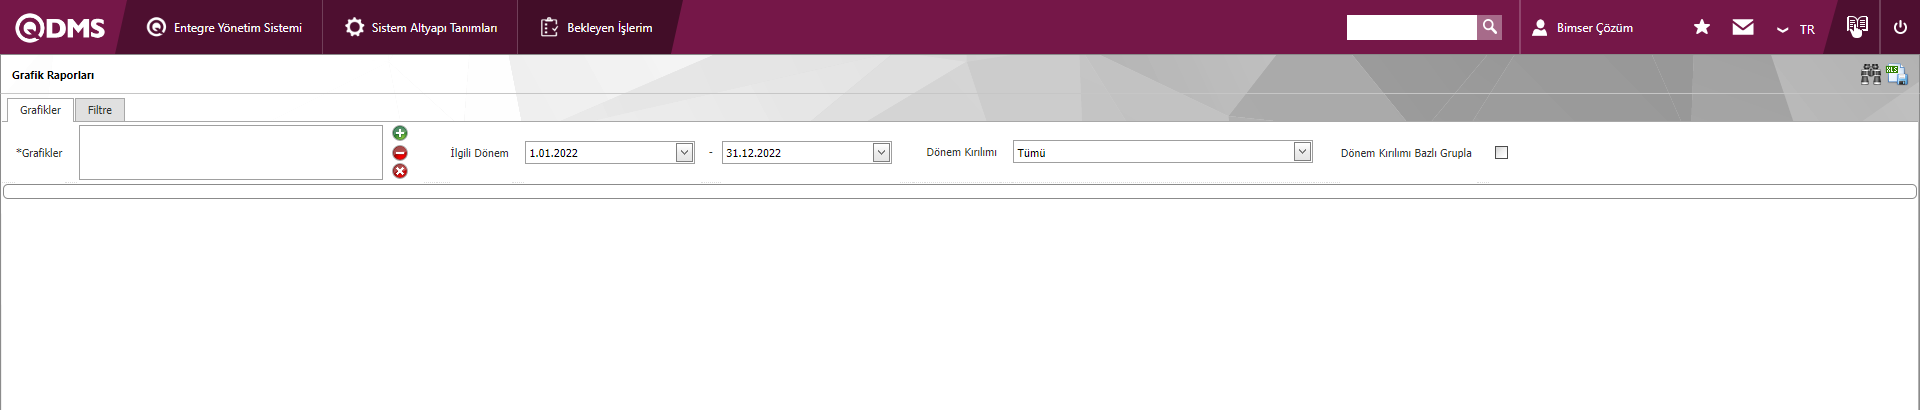Click the İlgili Dönem label

point(479,153)
